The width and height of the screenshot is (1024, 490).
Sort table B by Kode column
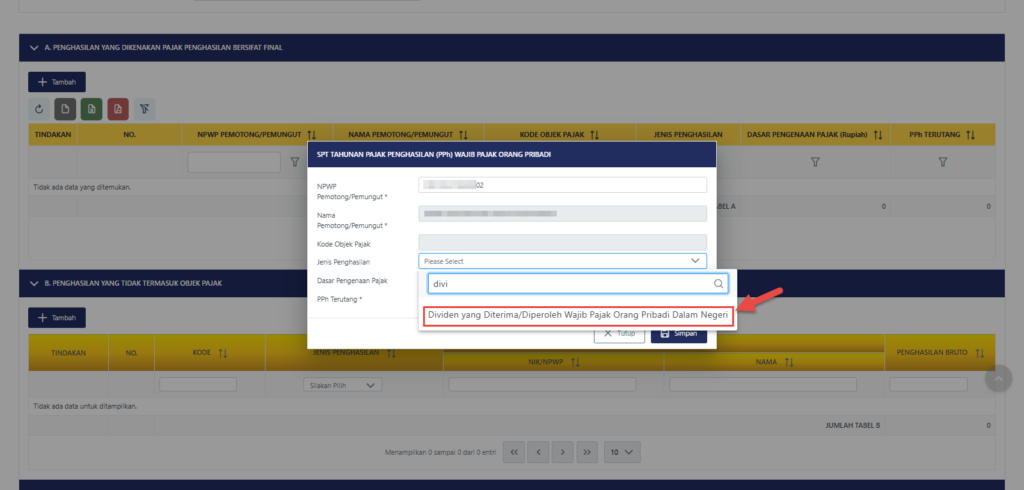[223, 353]
